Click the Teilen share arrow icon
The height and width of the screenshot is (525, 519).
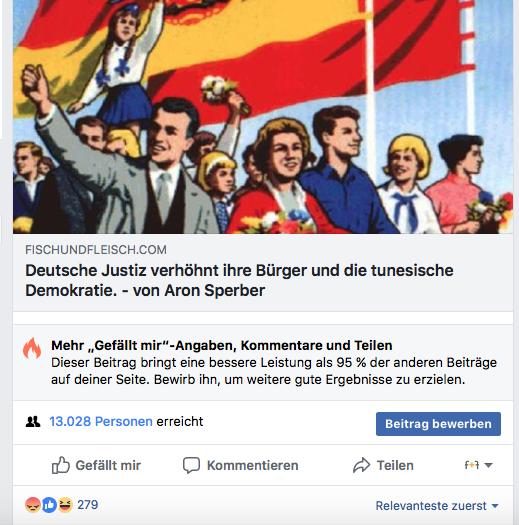361,465
